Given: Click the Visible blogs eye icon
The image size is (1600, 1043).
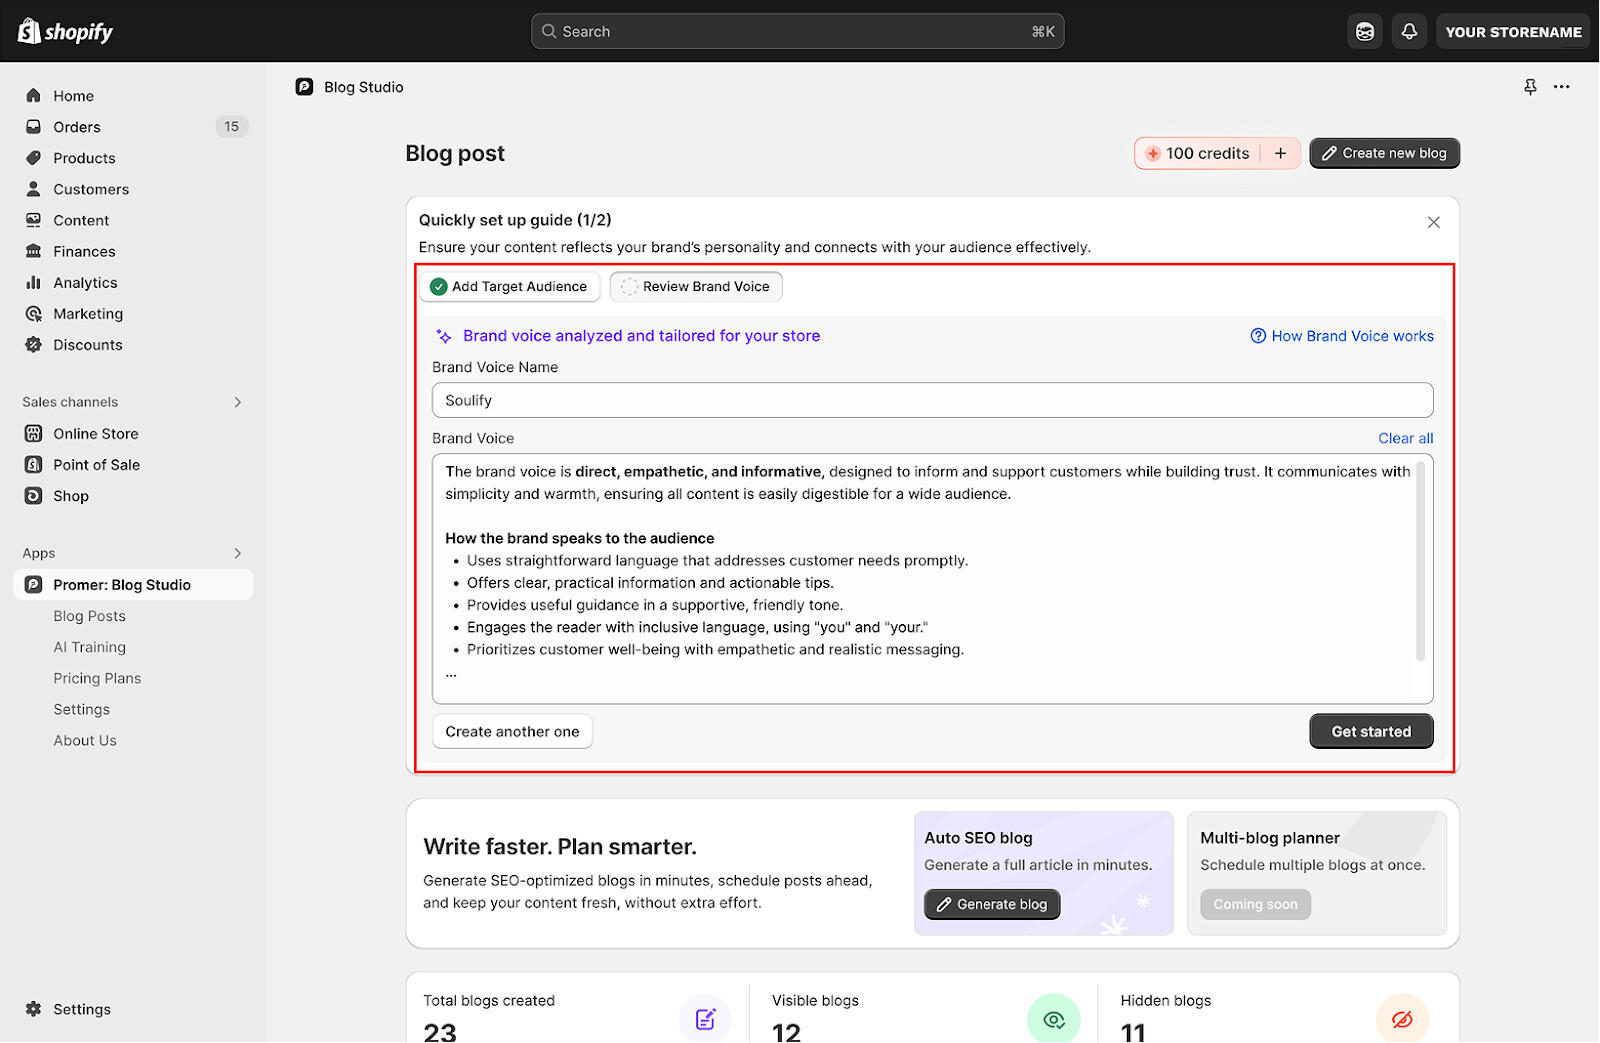Looking at the screenshot, I should [1054, 1019].
